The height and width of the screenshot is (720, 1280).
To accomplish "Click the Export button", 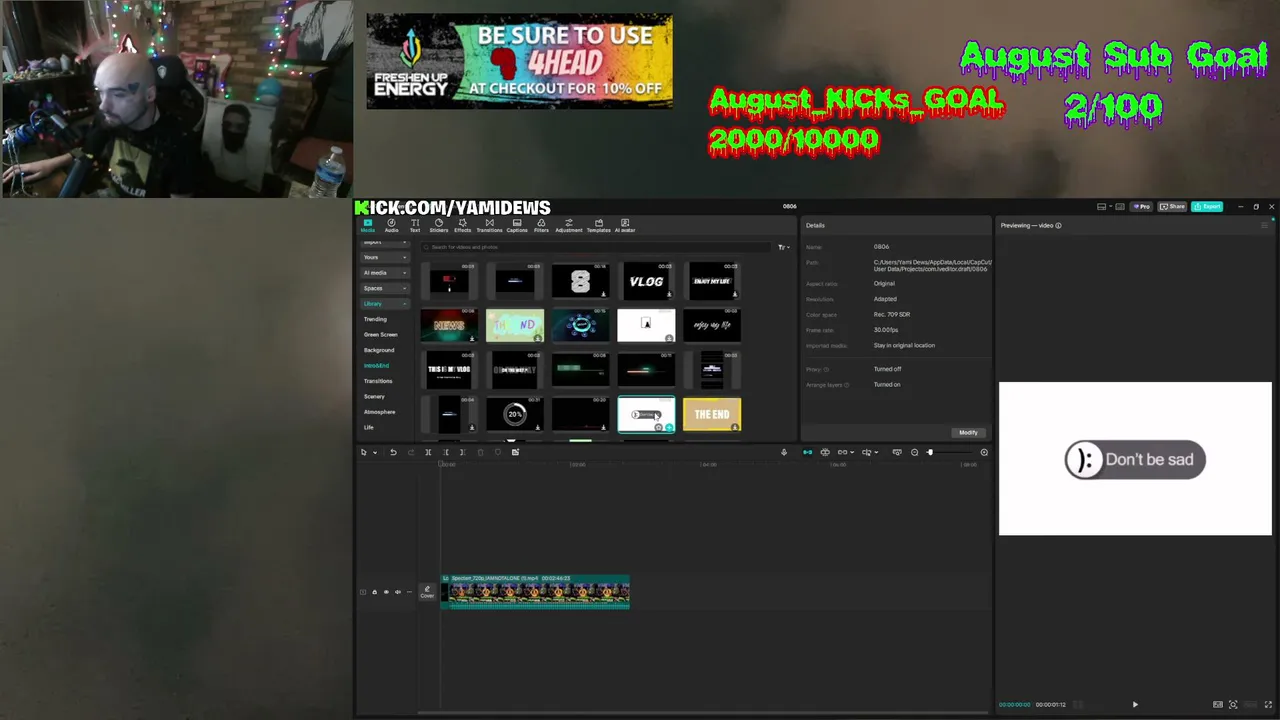I will pyautogui.click(x=1208, y=207).
